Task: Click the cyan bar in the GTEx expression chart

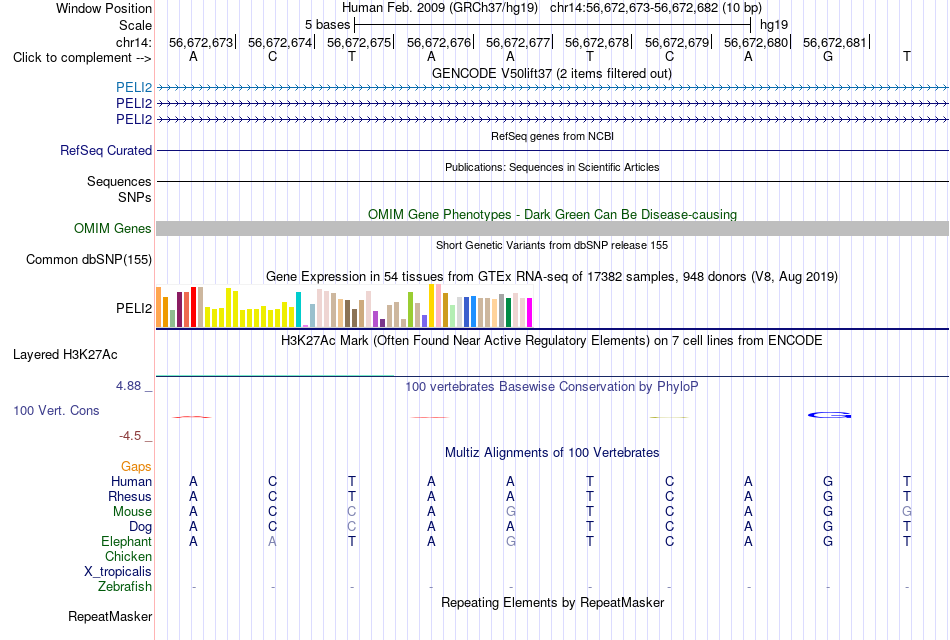Action: click(x=298, y=310)
